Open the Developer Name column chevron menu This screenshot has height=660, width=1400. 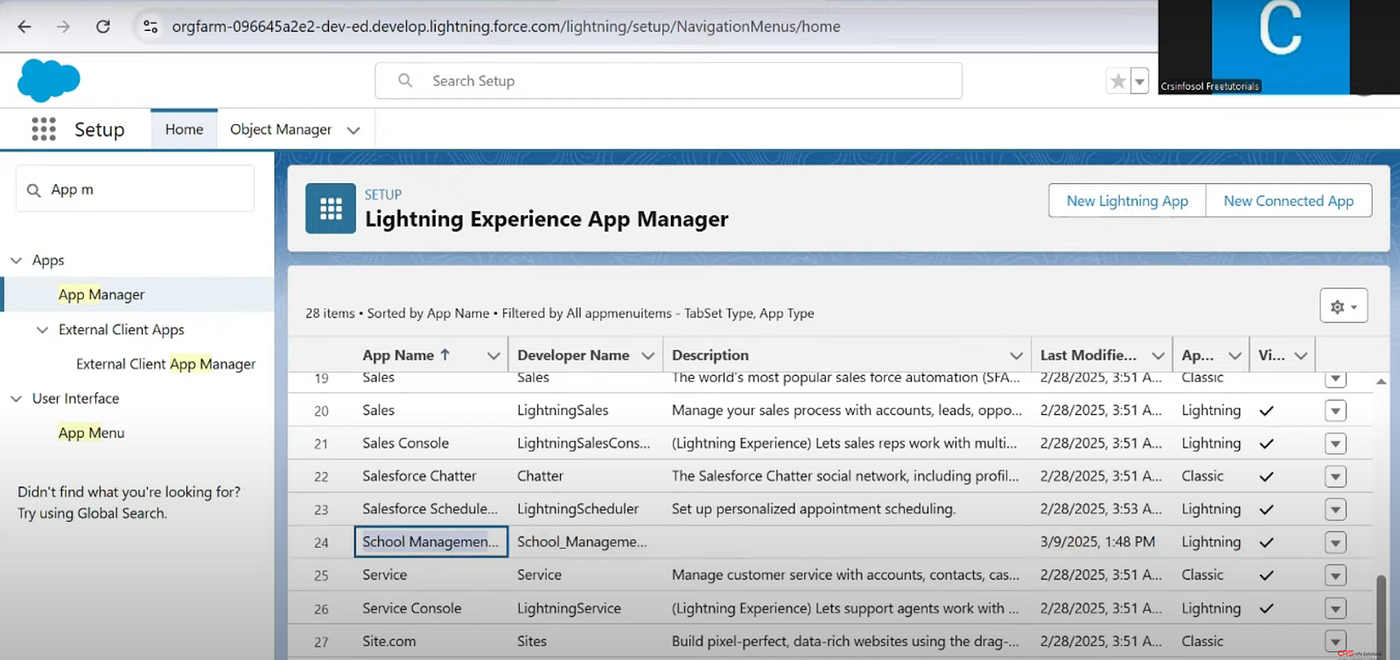[x=647, y=356]
